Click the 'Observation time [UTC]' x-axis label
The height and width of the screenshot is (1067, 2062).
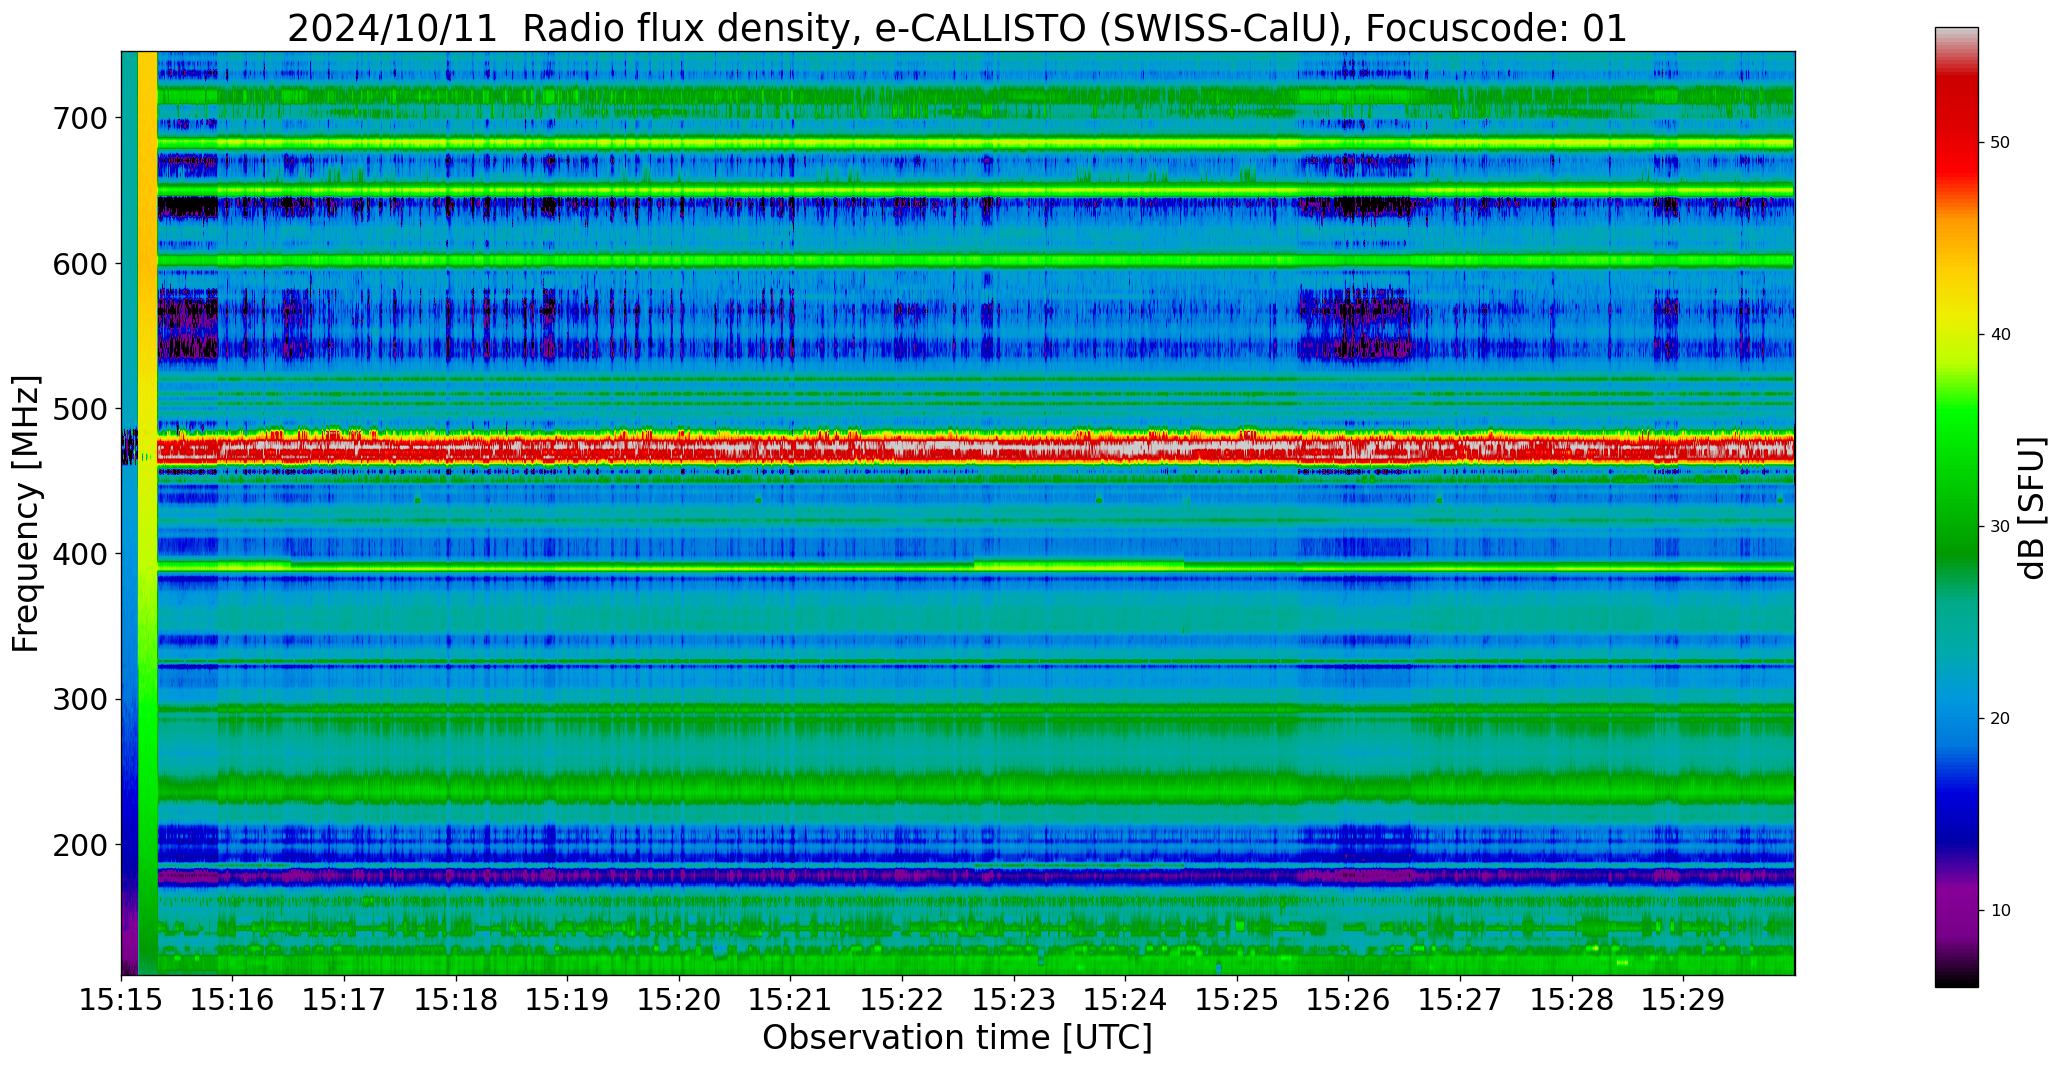(x=957, y=1038)
